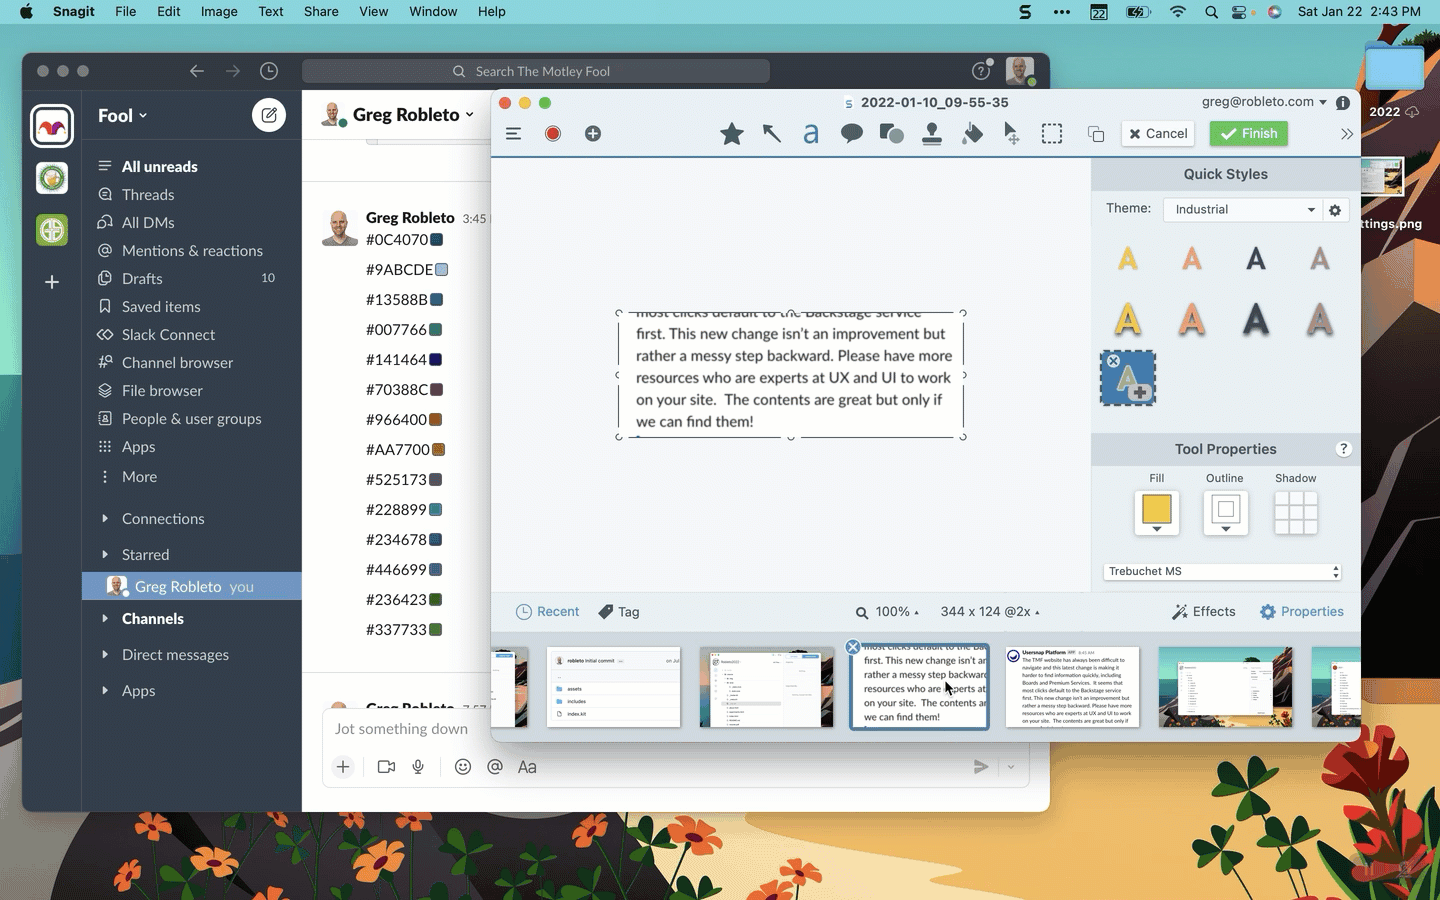1440x900 pixels.
Task: Insert a mention with the @ icon
Action: [494, 767]
